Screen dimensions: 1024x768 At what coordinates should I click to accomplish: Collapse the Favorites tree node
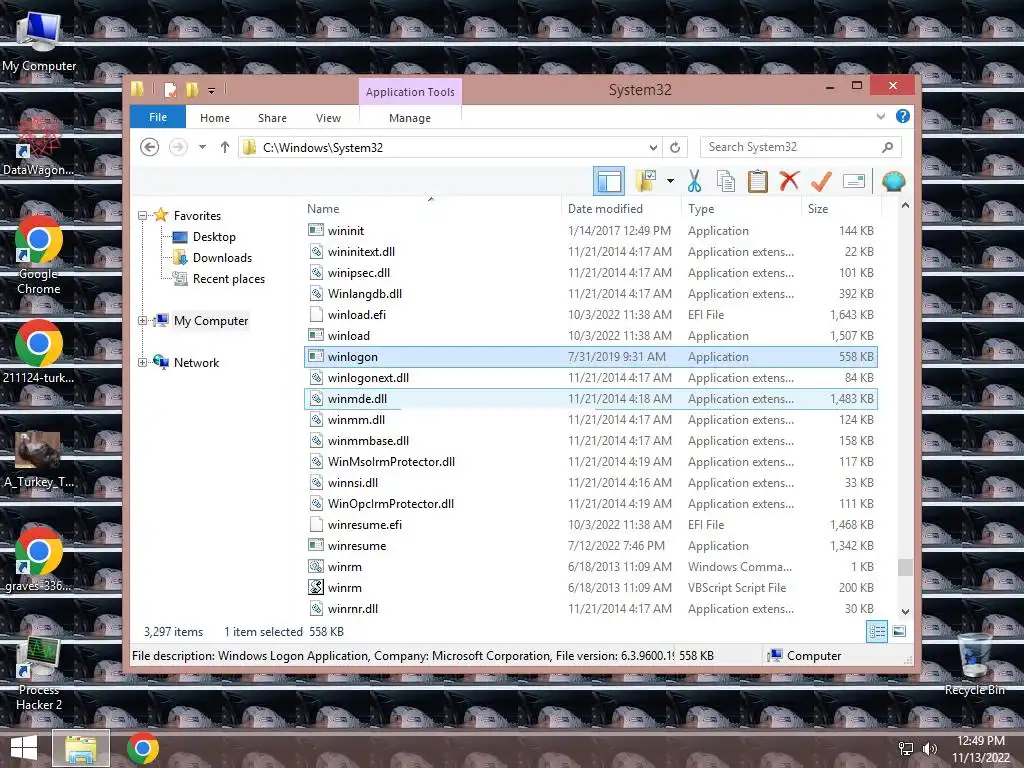point(142,216)
